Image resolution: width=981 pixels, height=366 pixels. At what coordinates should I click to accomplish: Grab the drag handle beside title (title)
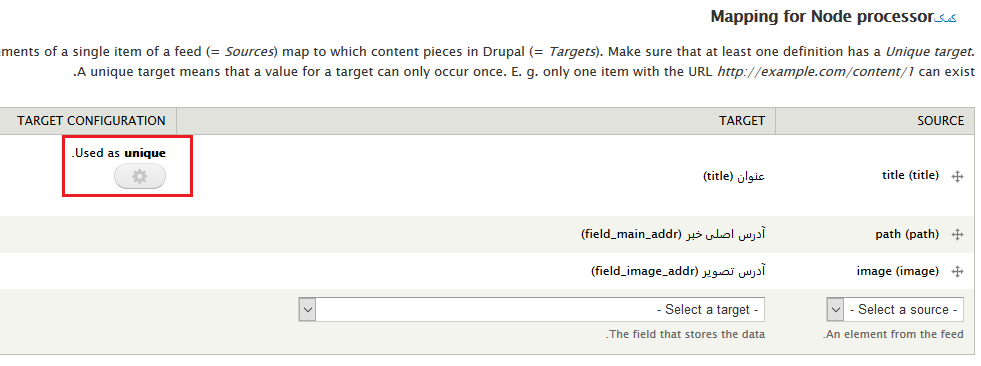957,177
